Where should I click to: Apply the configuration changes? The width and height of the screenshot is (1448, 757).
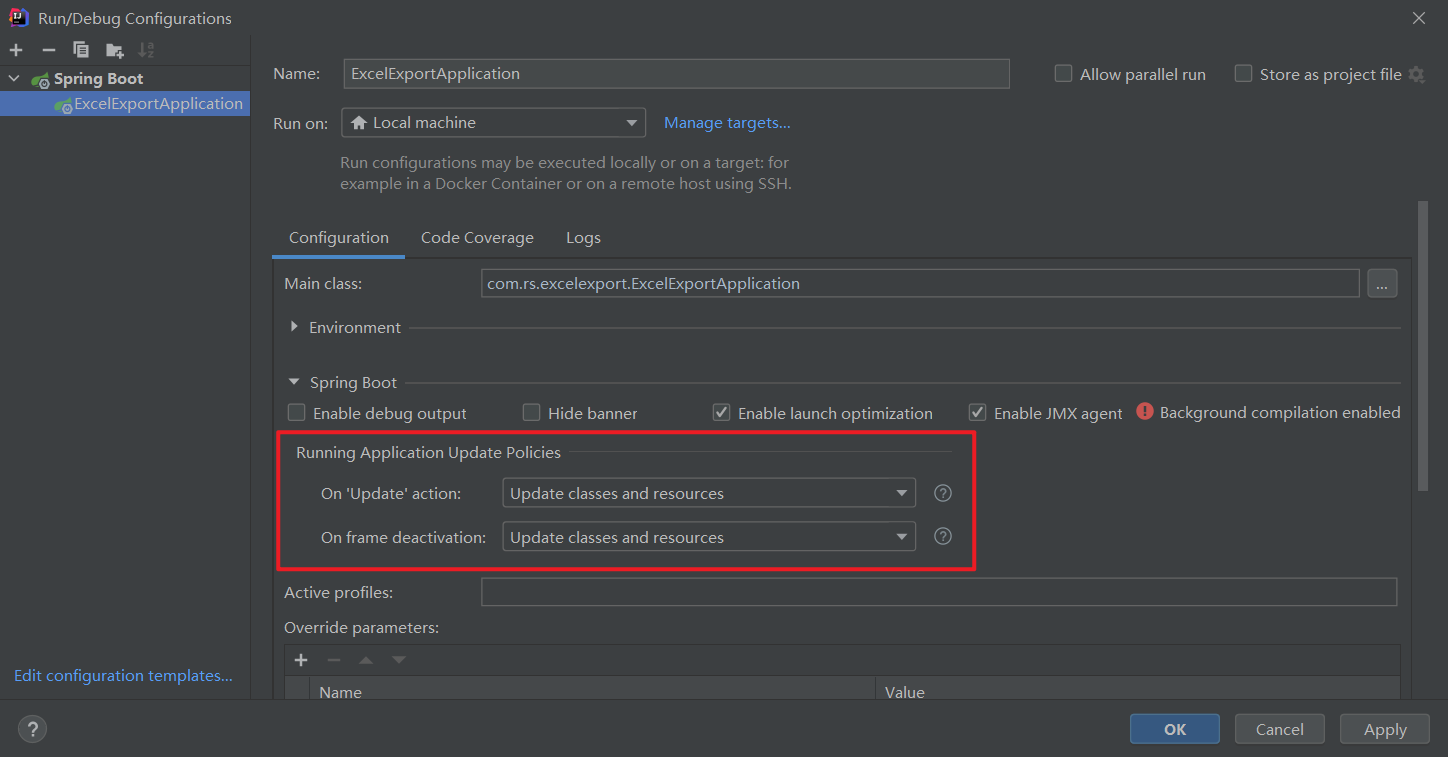pyautogui.click(x=1385, y=729)
